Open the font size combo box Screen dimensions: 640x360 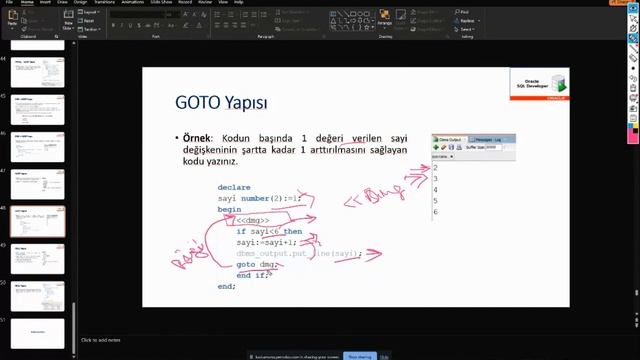173,15
